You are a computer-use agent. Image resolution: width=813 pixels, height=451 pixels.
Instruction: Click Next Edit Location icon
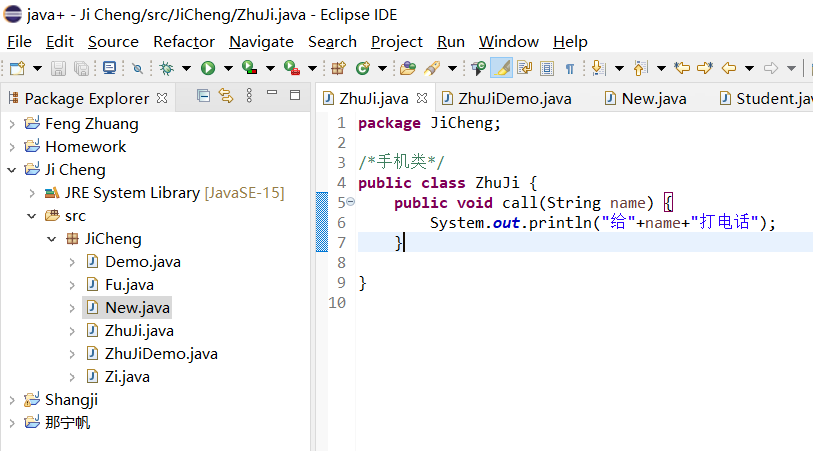705,68
